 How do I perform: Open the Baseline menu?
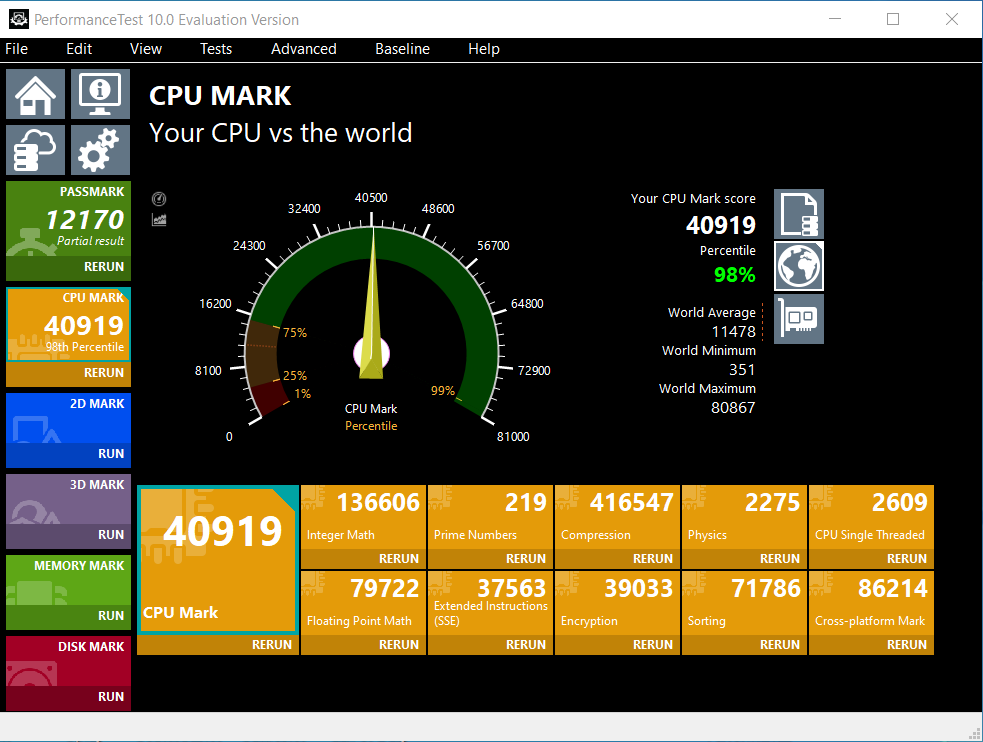click(402, 49)
